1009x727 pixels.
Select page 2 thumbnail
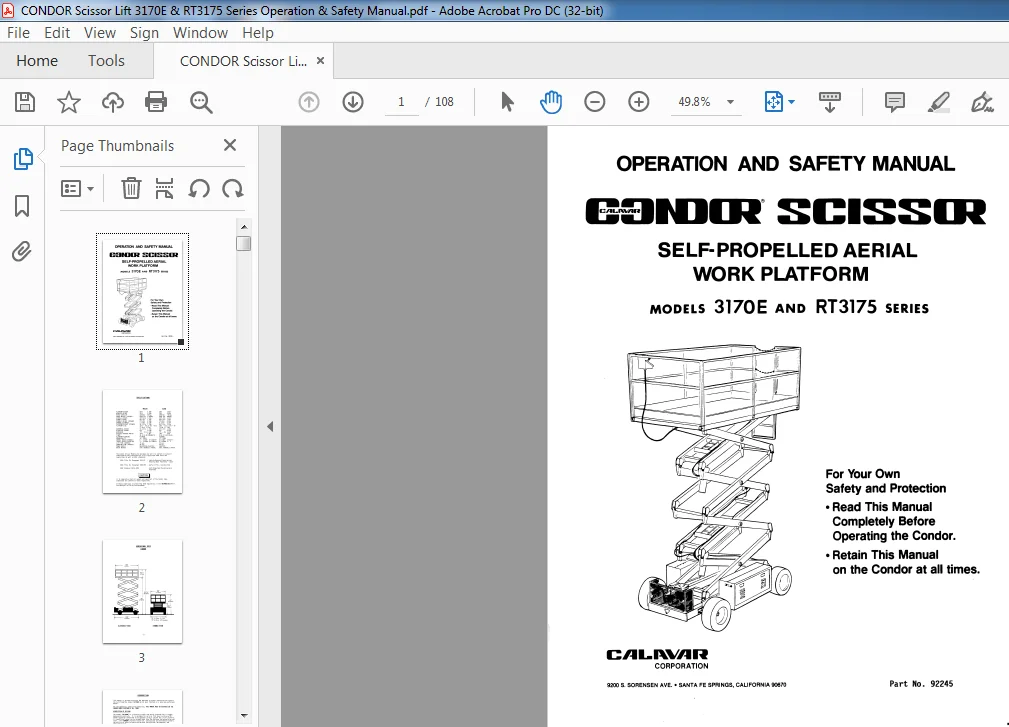click(142, 442)
